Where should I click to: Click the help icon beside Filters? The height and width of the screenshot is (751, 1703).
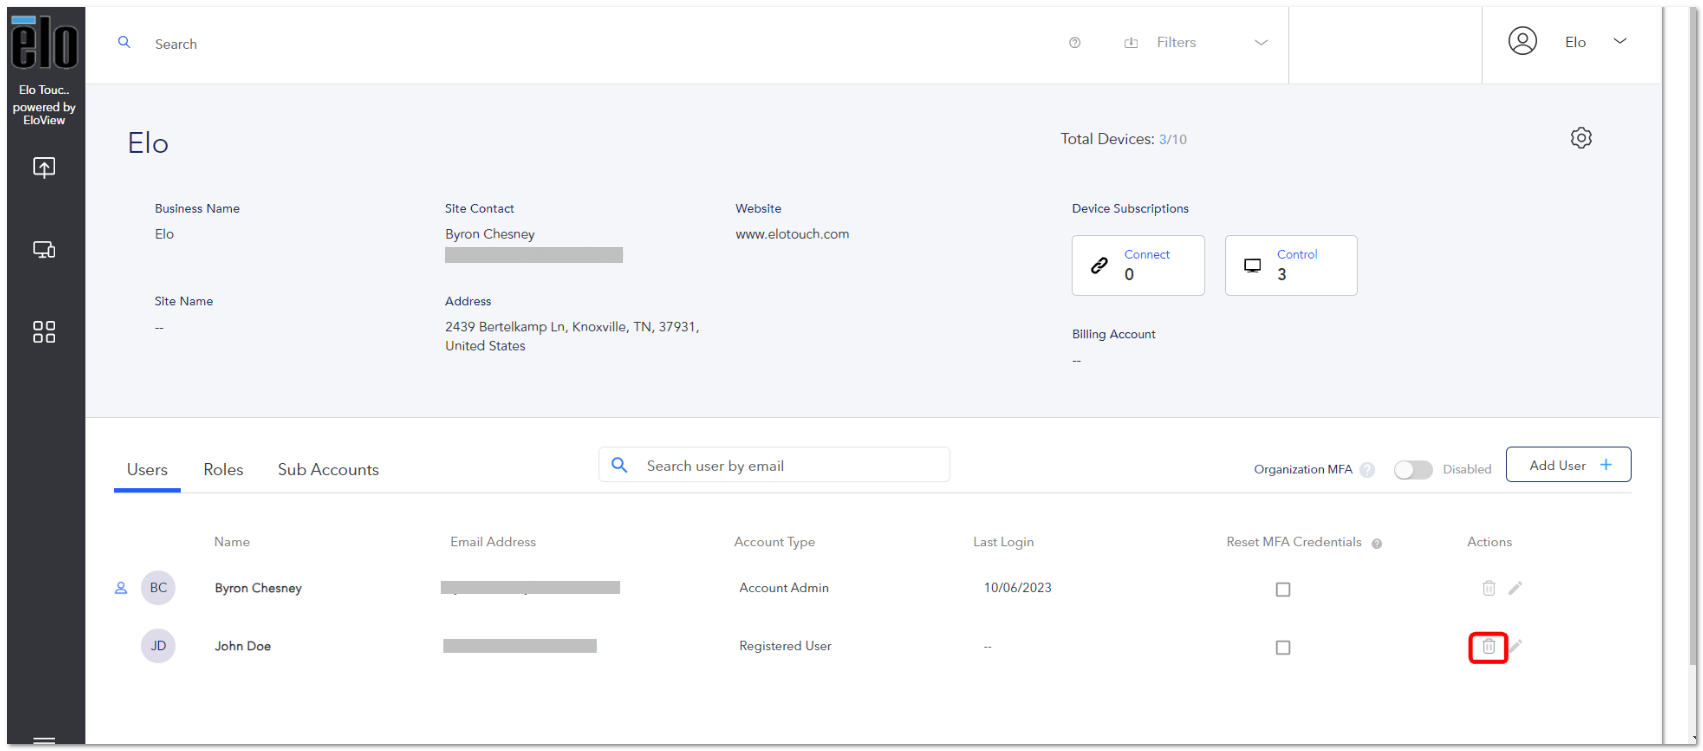click(1075, 43)
